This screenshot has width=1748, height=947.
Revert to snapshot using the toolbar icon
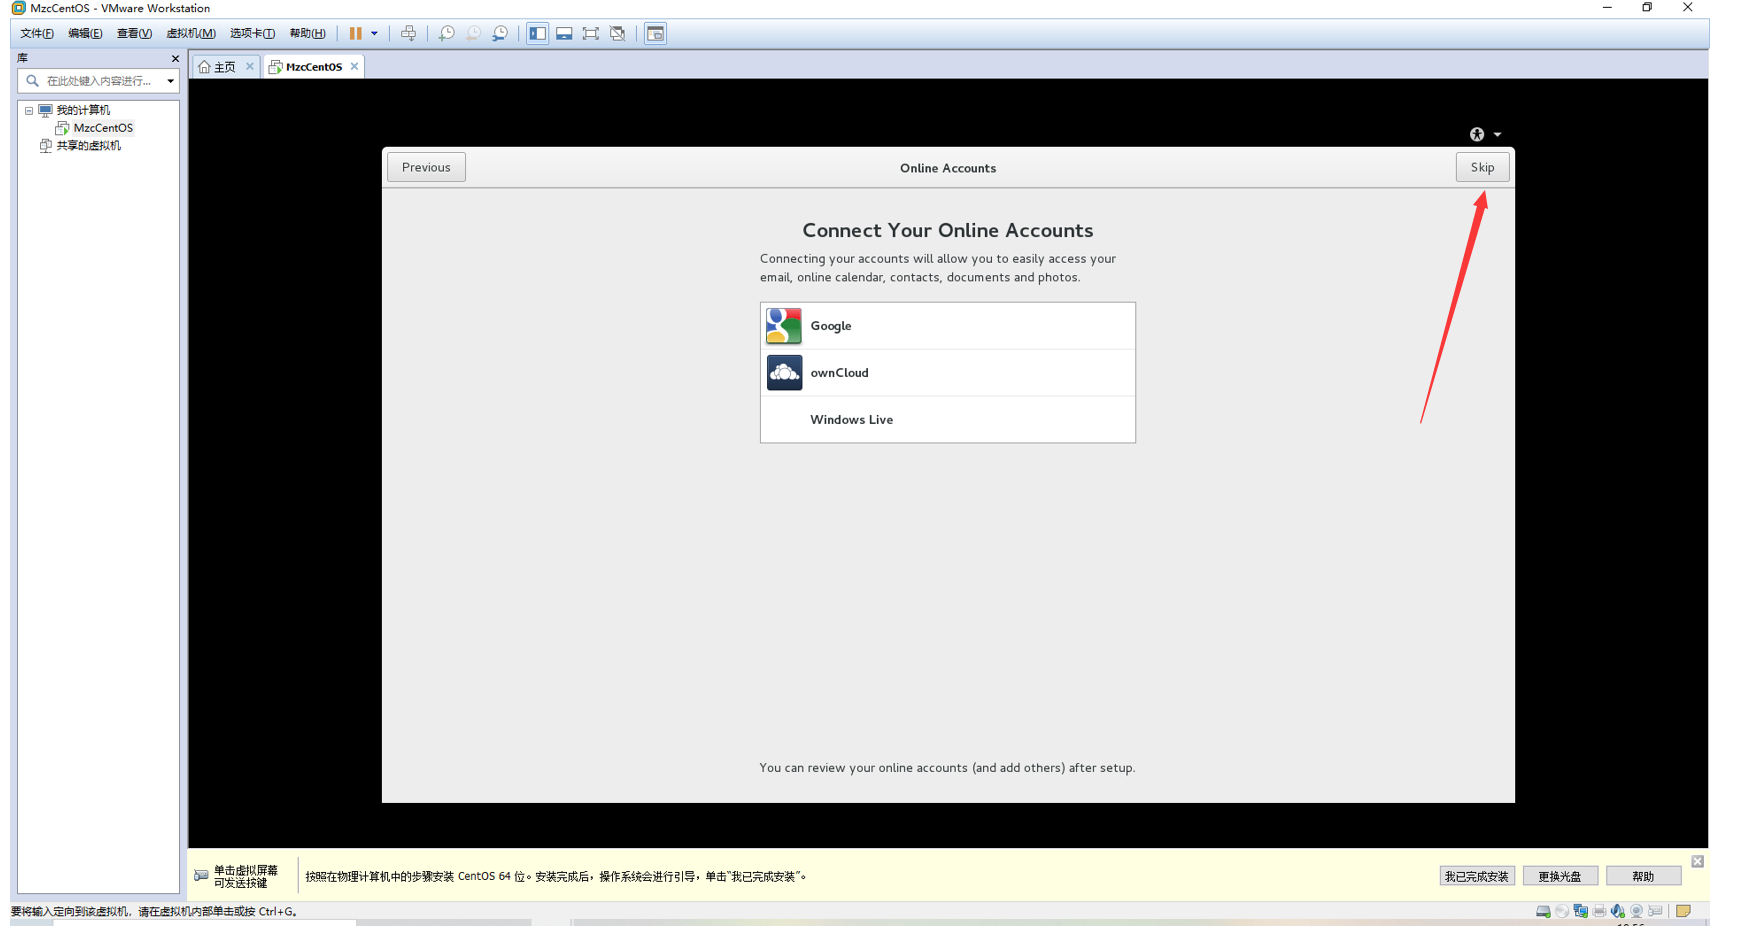tap(473, 33)
